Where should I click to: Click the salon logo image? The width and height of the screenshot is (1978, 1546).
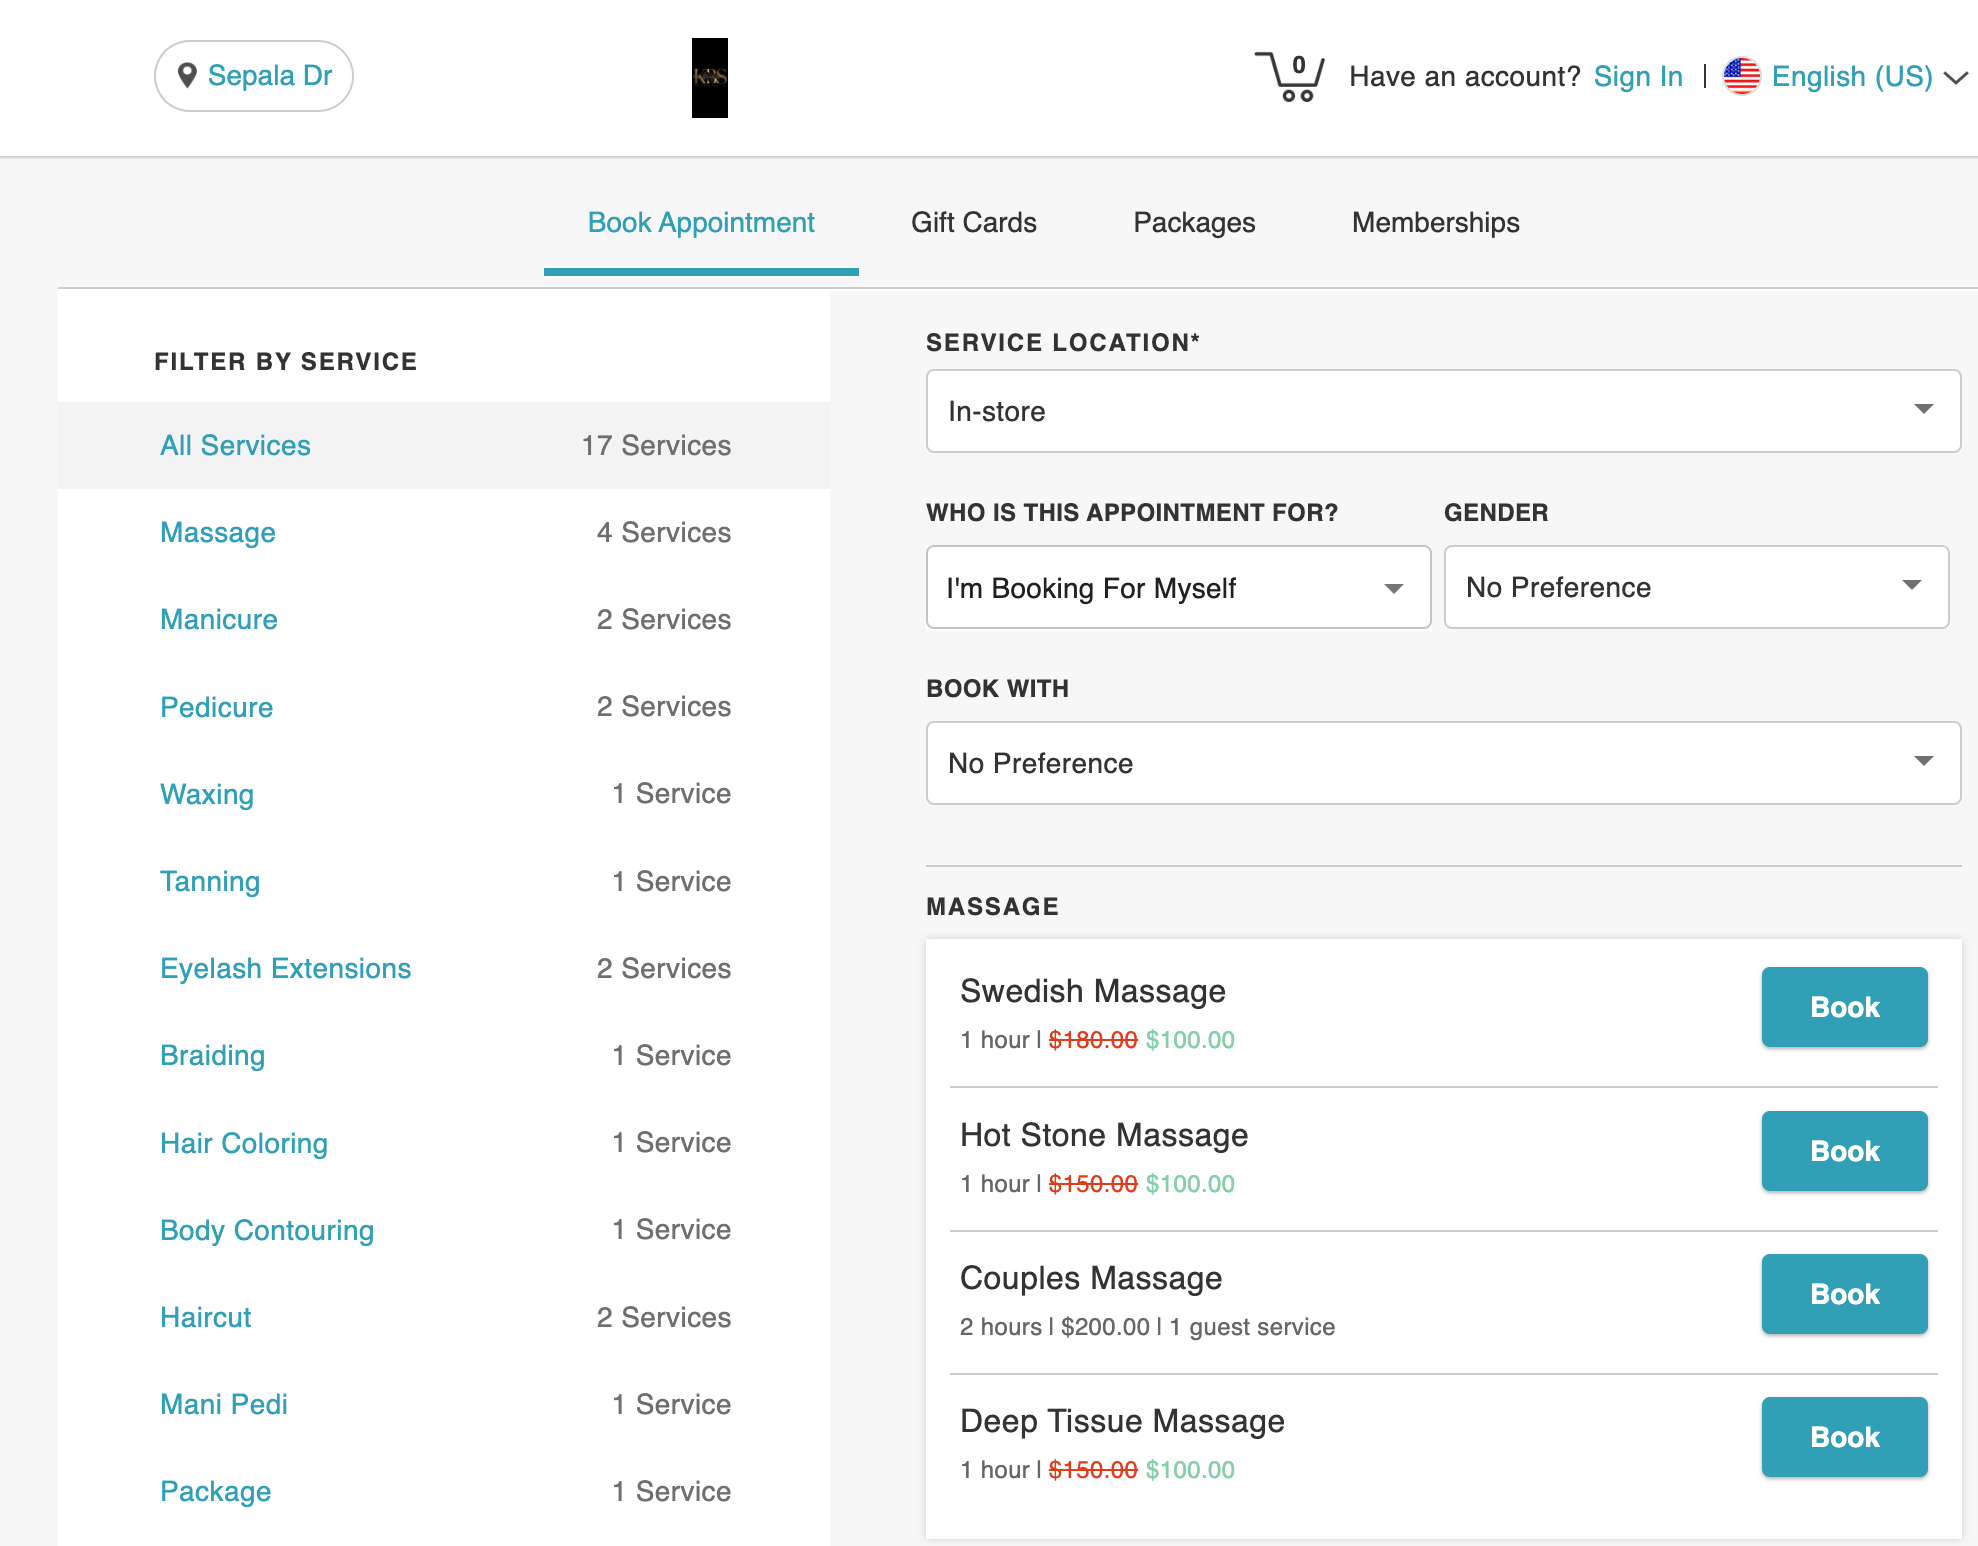[x=709, y=78]
